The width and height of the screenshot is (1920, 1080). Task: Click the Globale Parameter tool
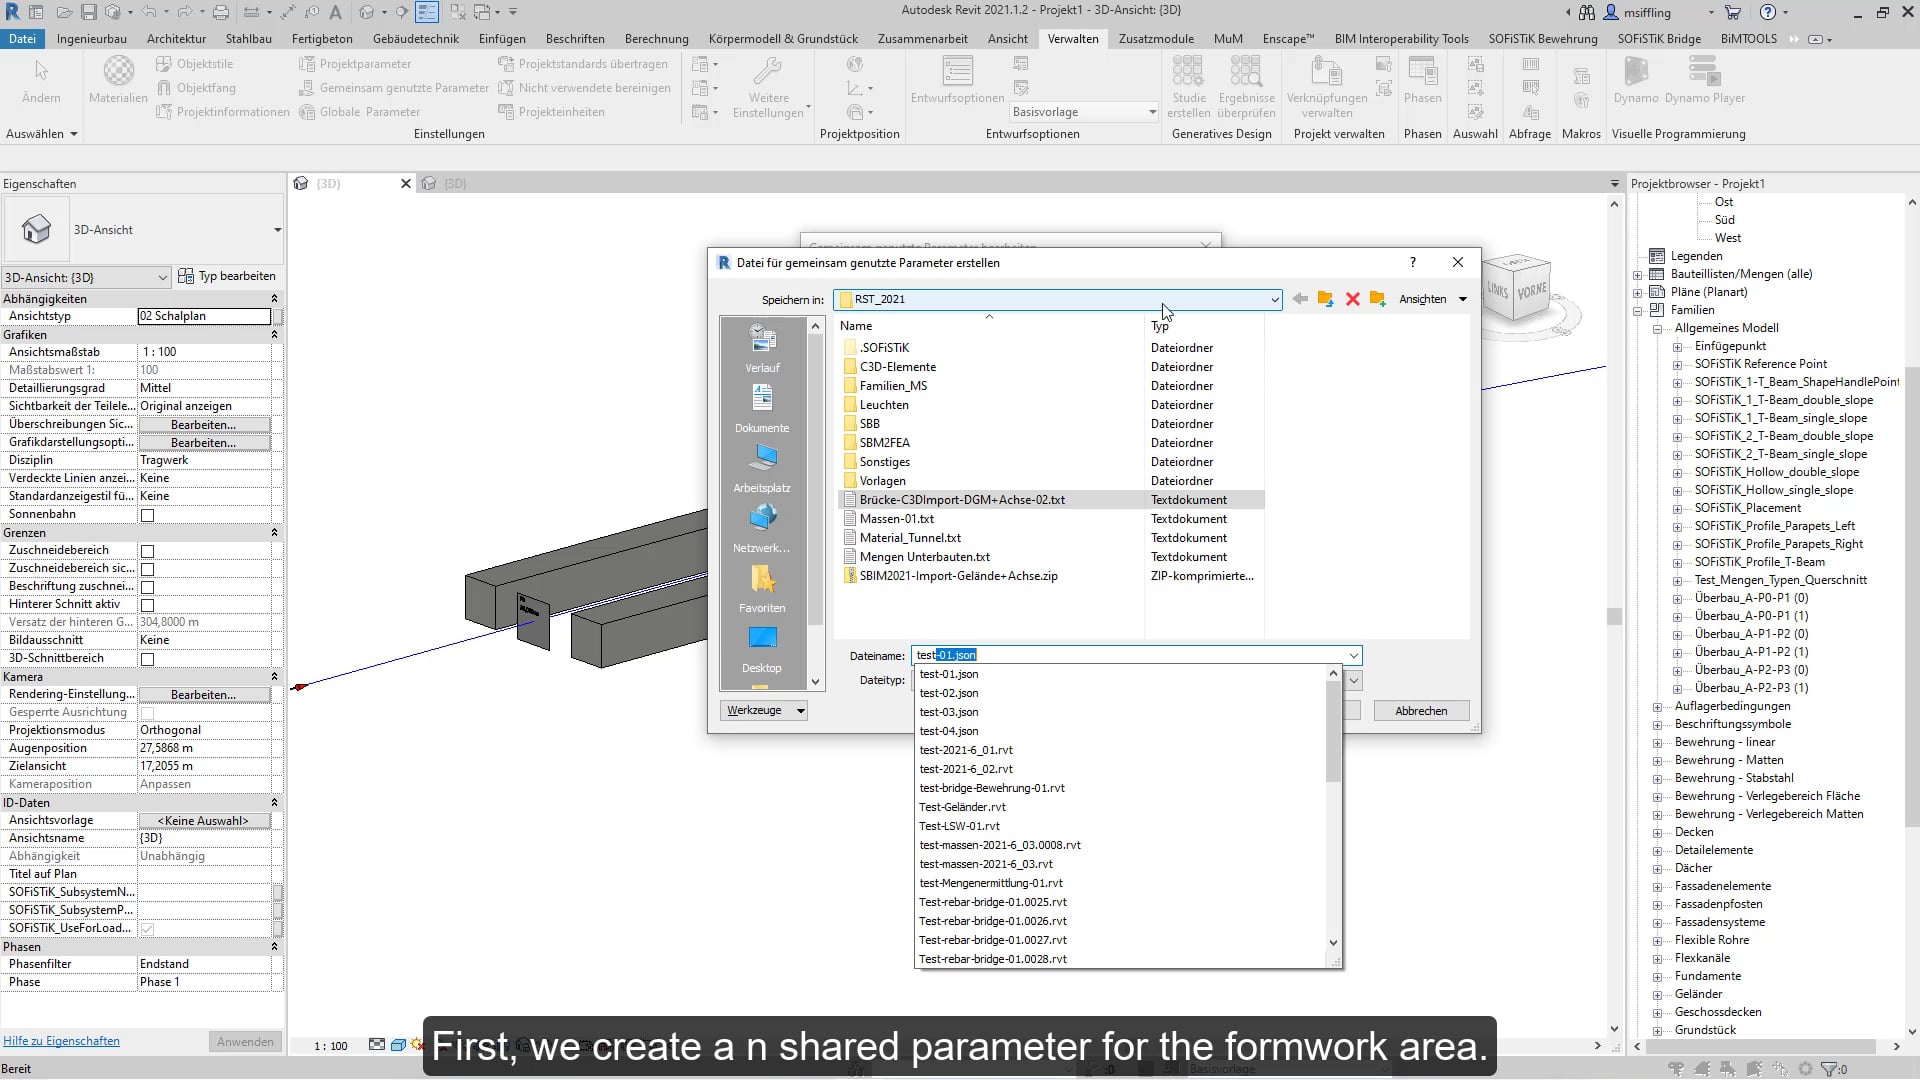point(360,112)
